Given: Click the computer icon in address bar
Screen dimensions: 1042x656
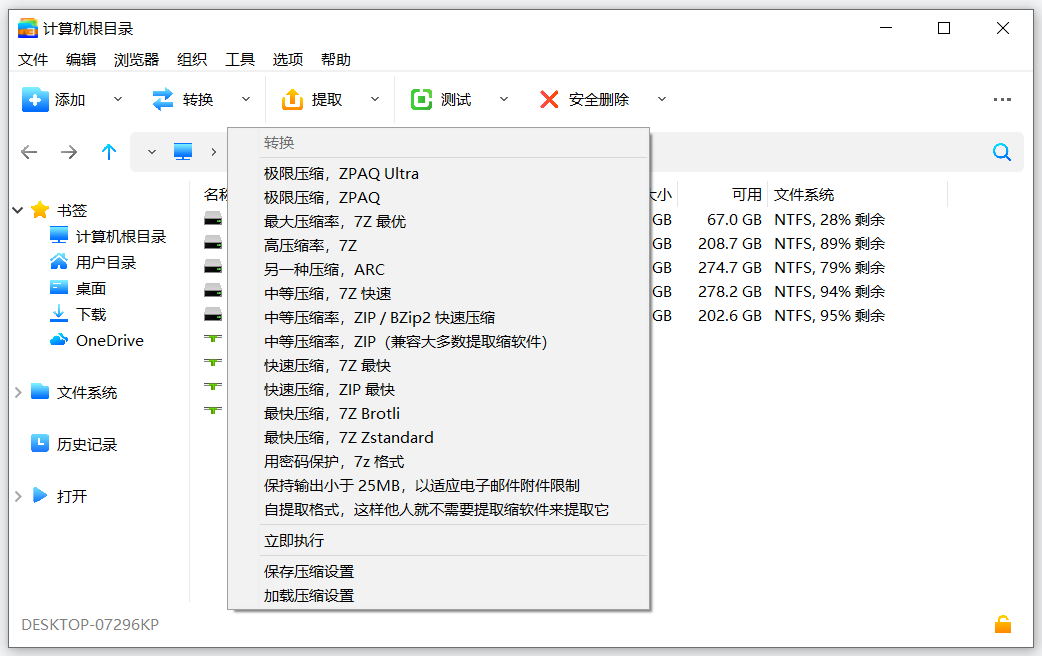Looking at the screenshot, I should click(183, 152).
